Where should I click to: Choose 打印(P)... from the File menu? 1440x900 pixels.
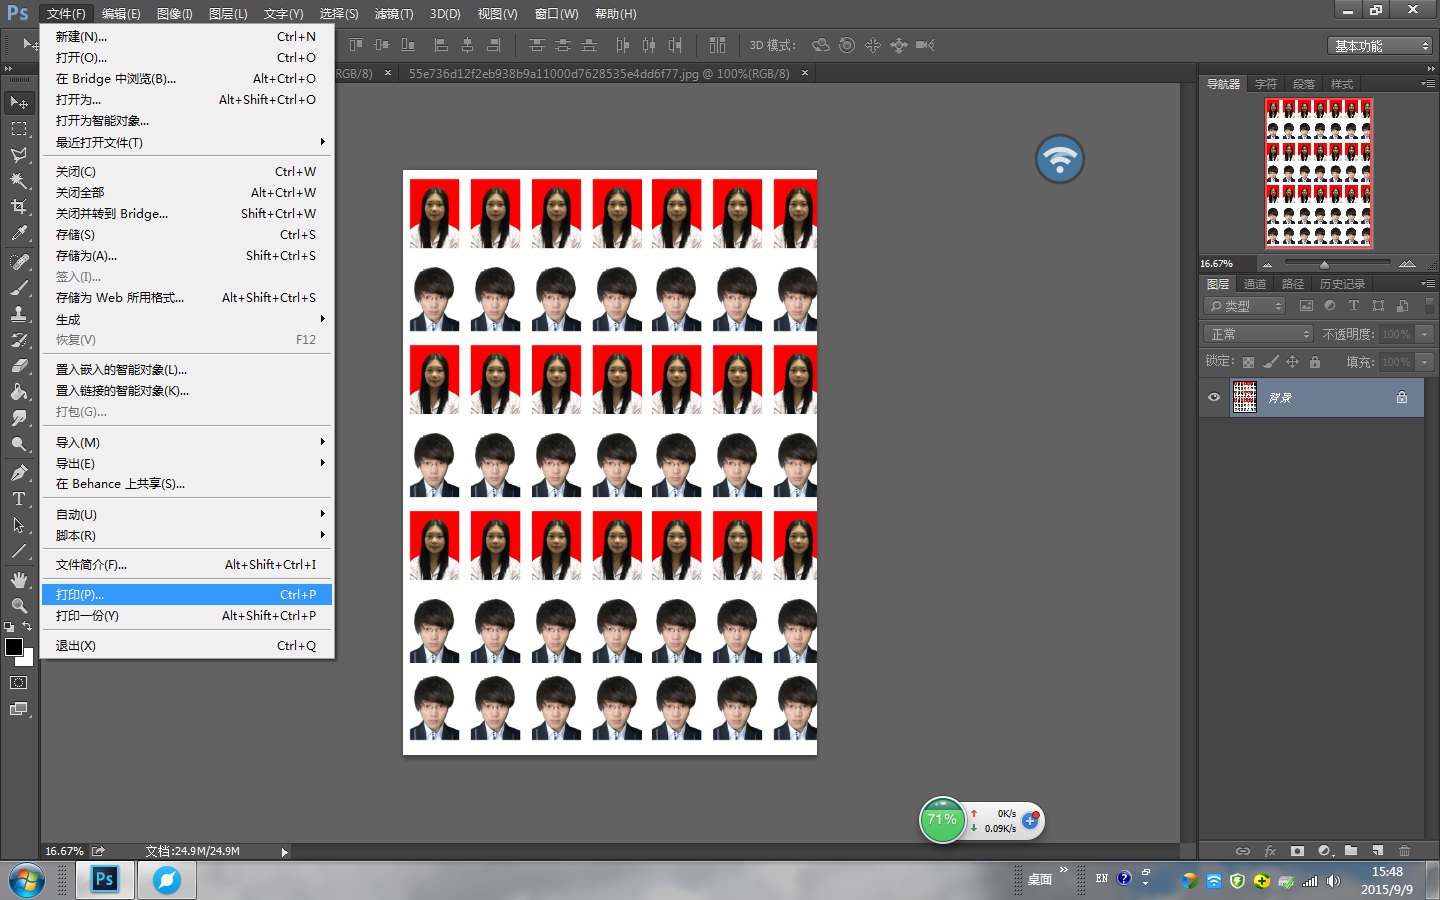(x=187, y=594)
